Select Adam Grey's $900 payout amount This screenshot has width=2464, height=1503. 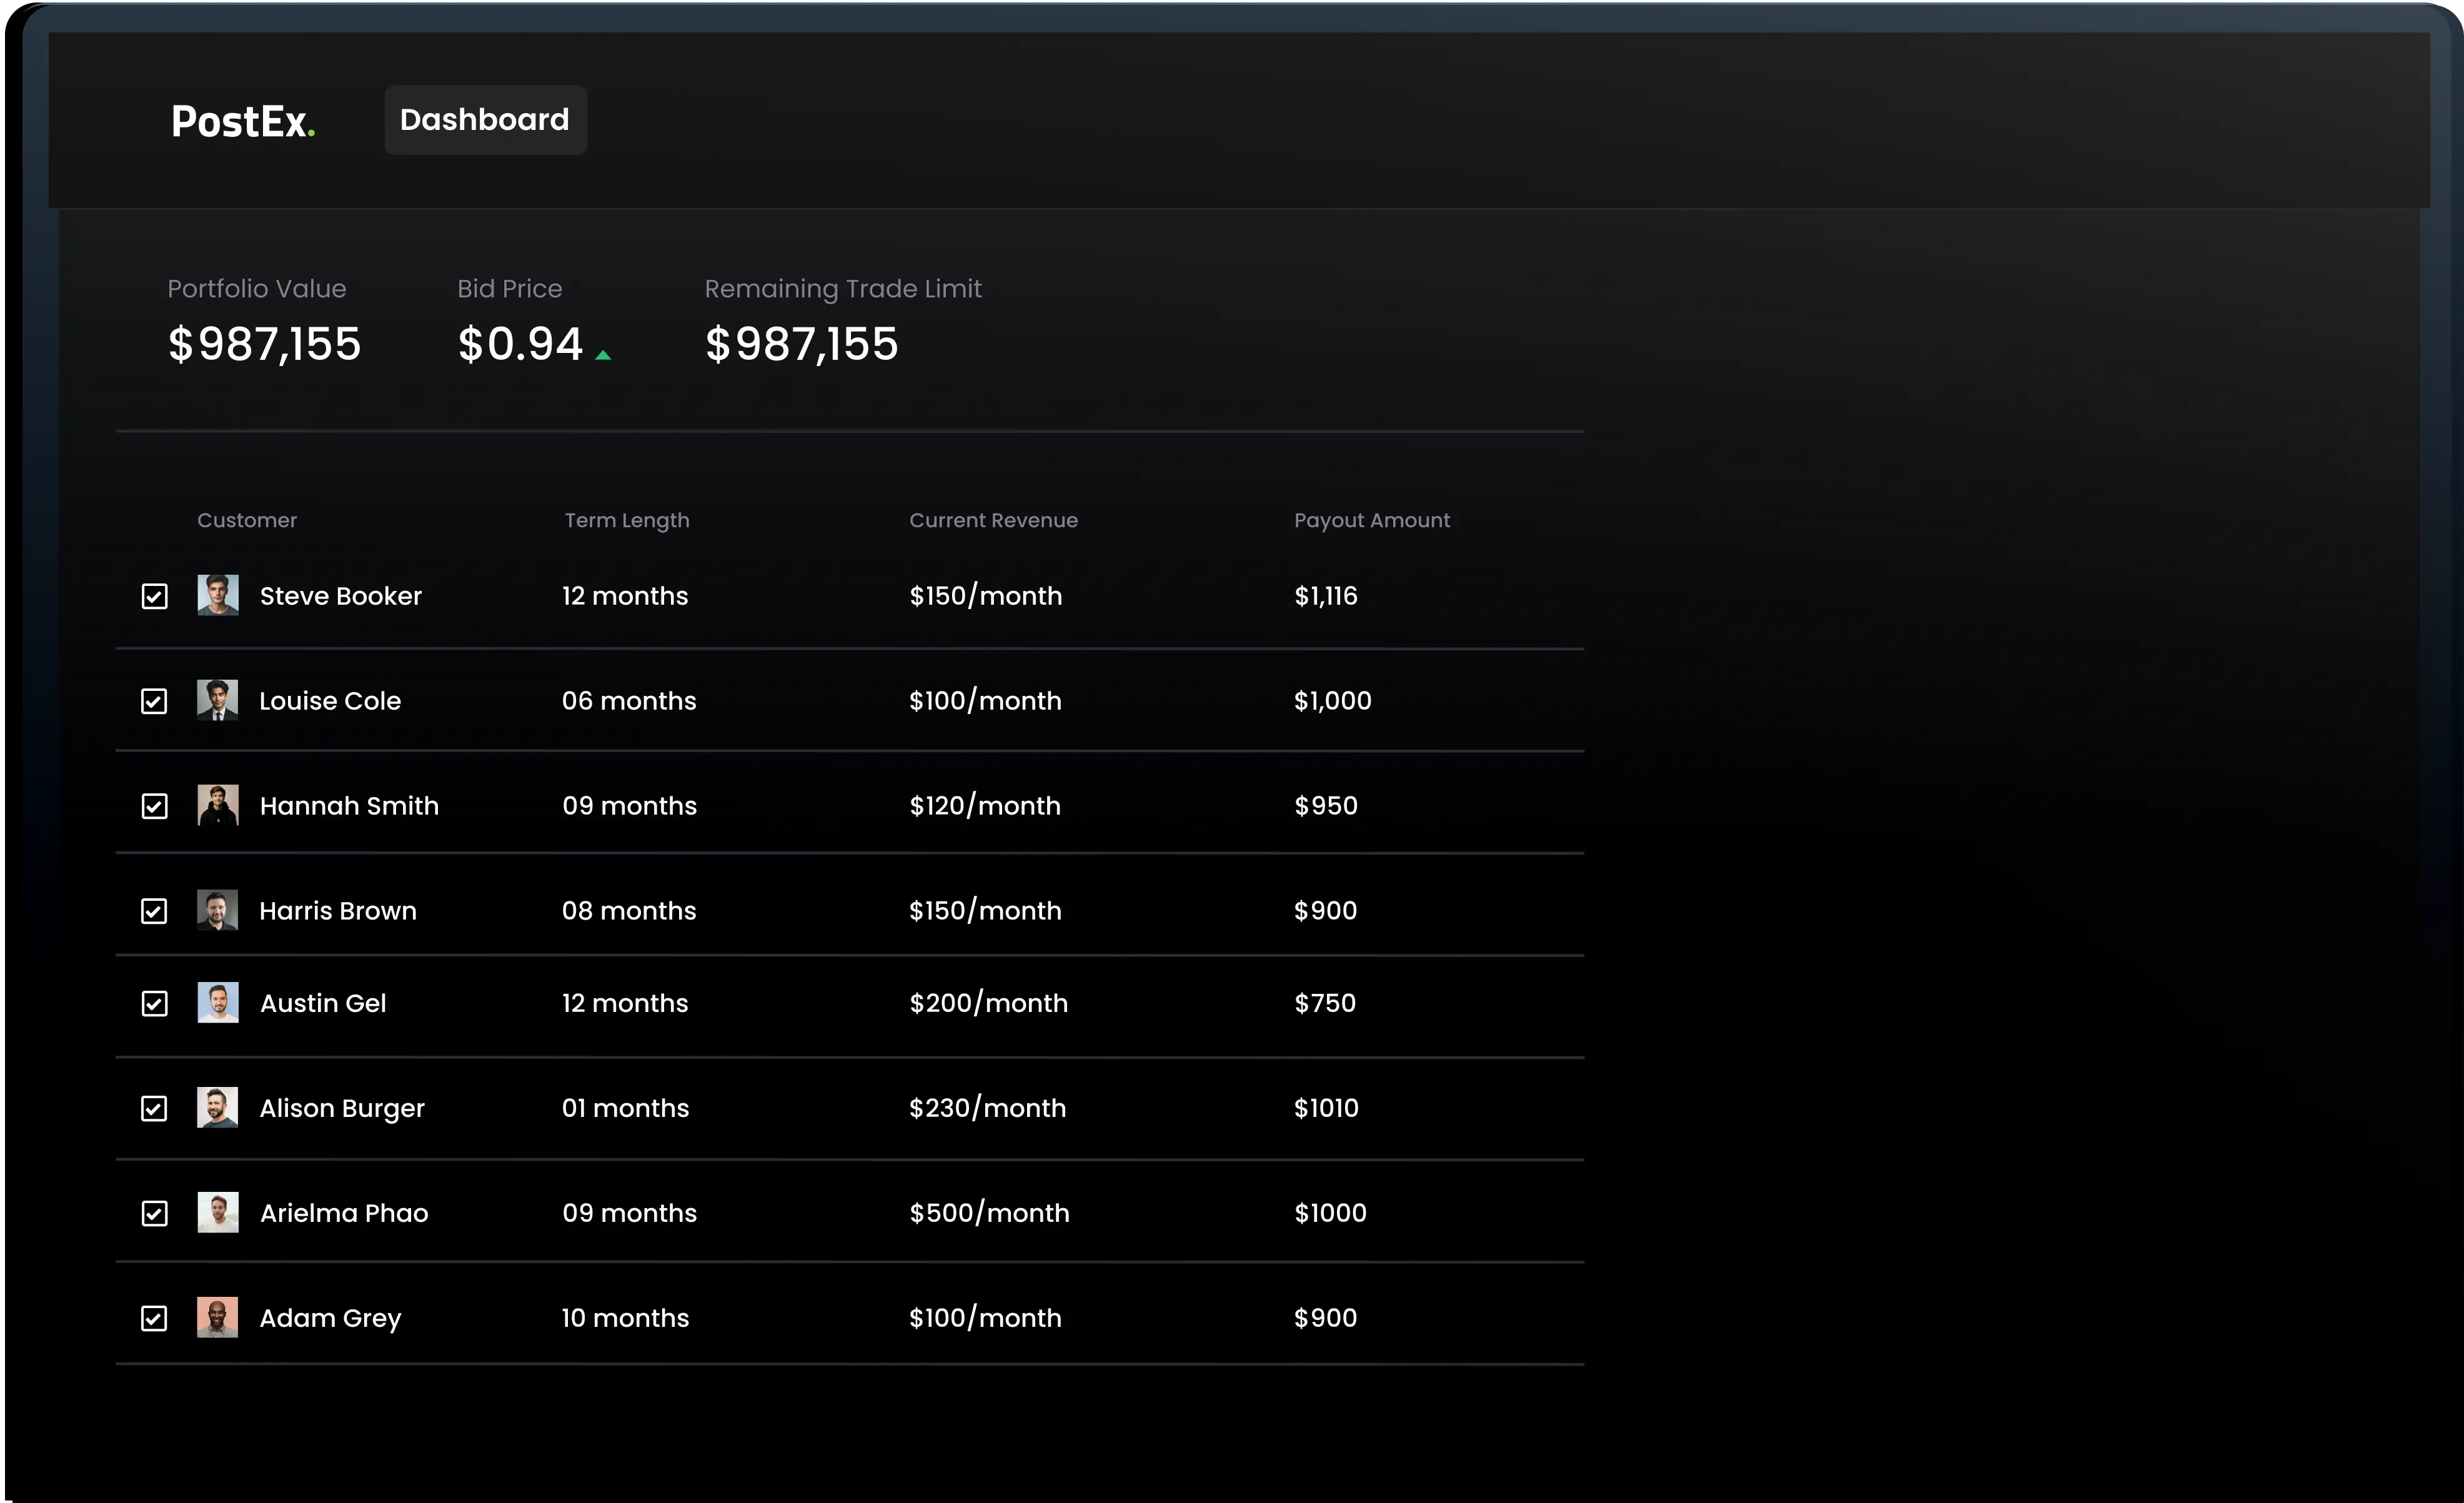pos(1325,1318)
